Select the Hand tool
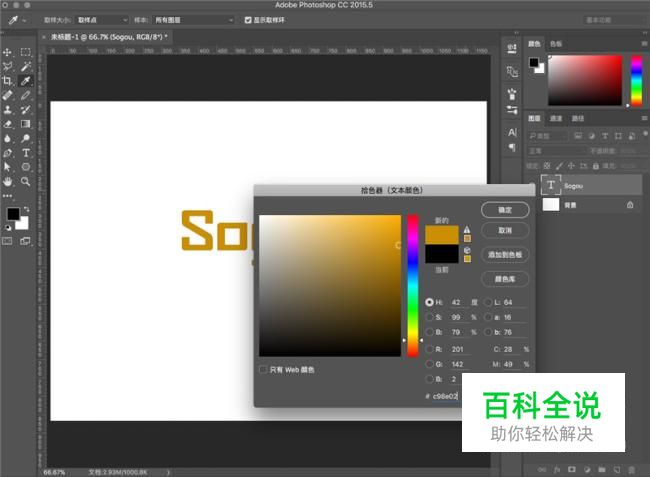This screenshot has width=650, height=477. coord(8,181)
